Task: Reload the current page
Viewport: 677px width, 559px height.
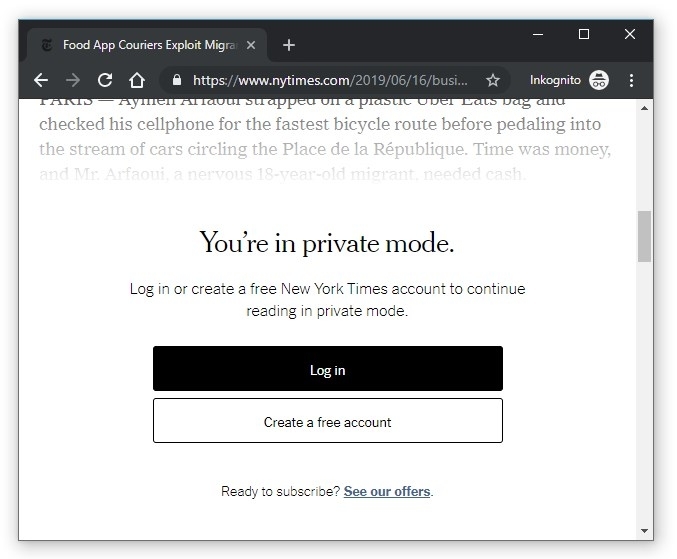Action: (x=105, y=80)
